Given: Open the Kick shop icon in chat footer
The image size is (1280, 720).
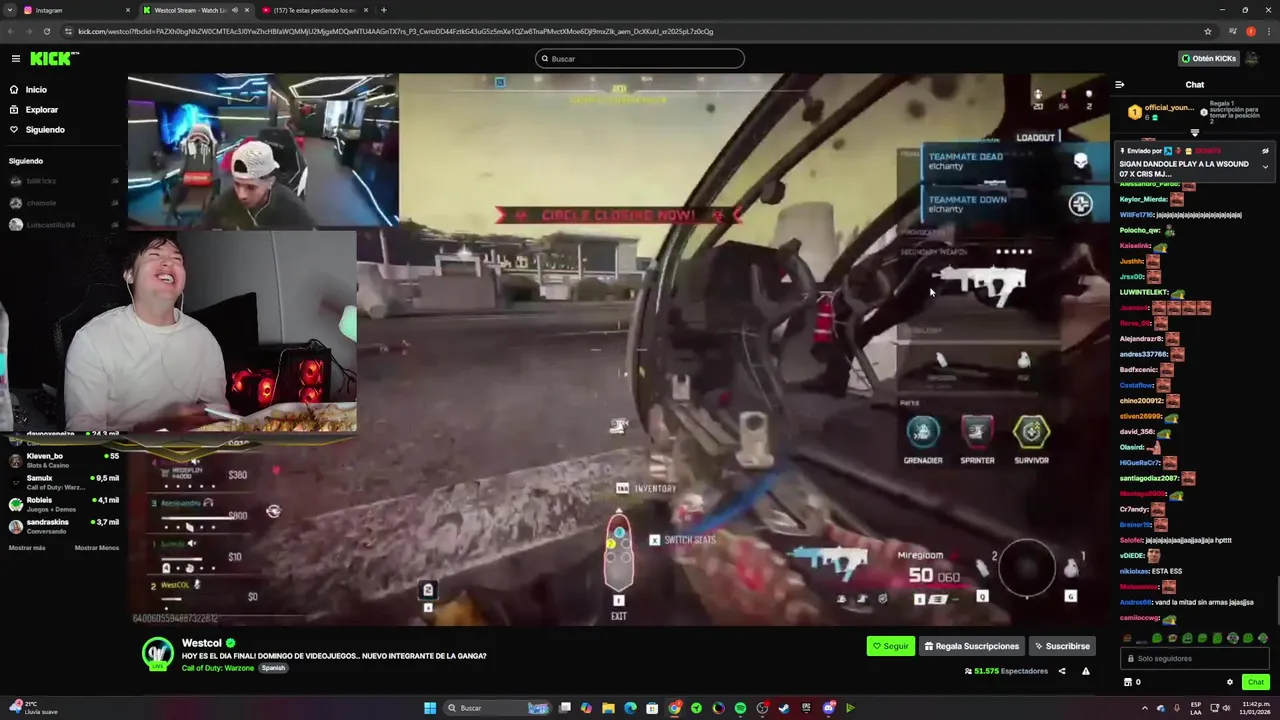Looking at the screenshot, I should [1128, 682].
